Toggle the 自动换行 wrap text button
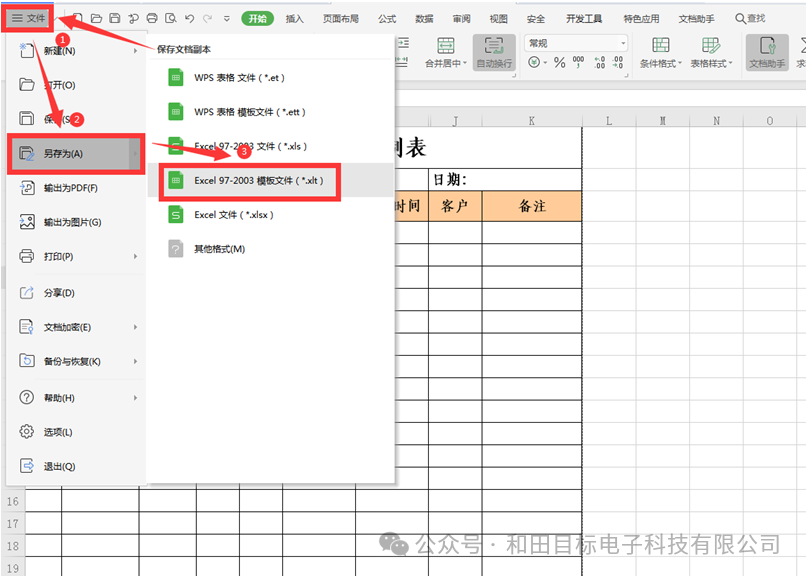 494,52
